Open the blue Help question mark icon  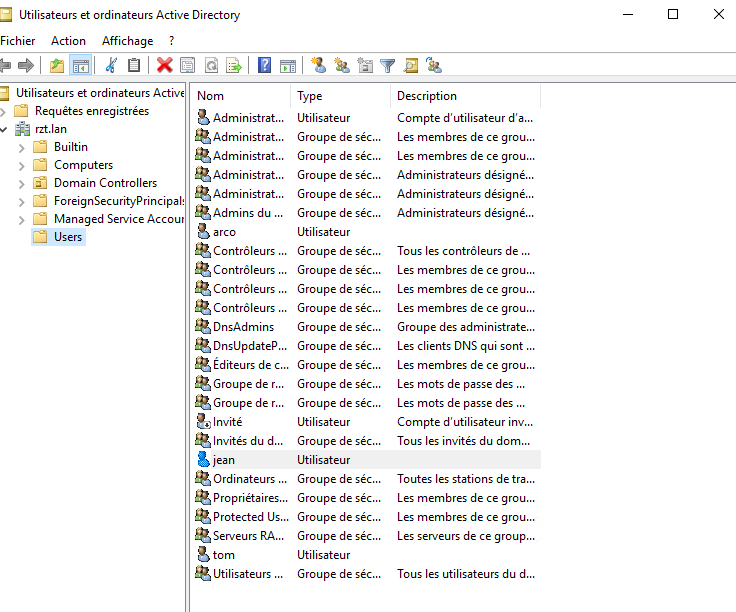(x=265, y=65)
